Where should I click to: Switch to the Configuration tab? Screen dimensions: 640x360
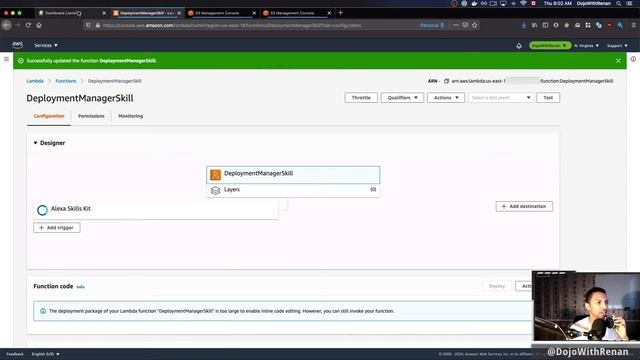click(x=49, y=116)
